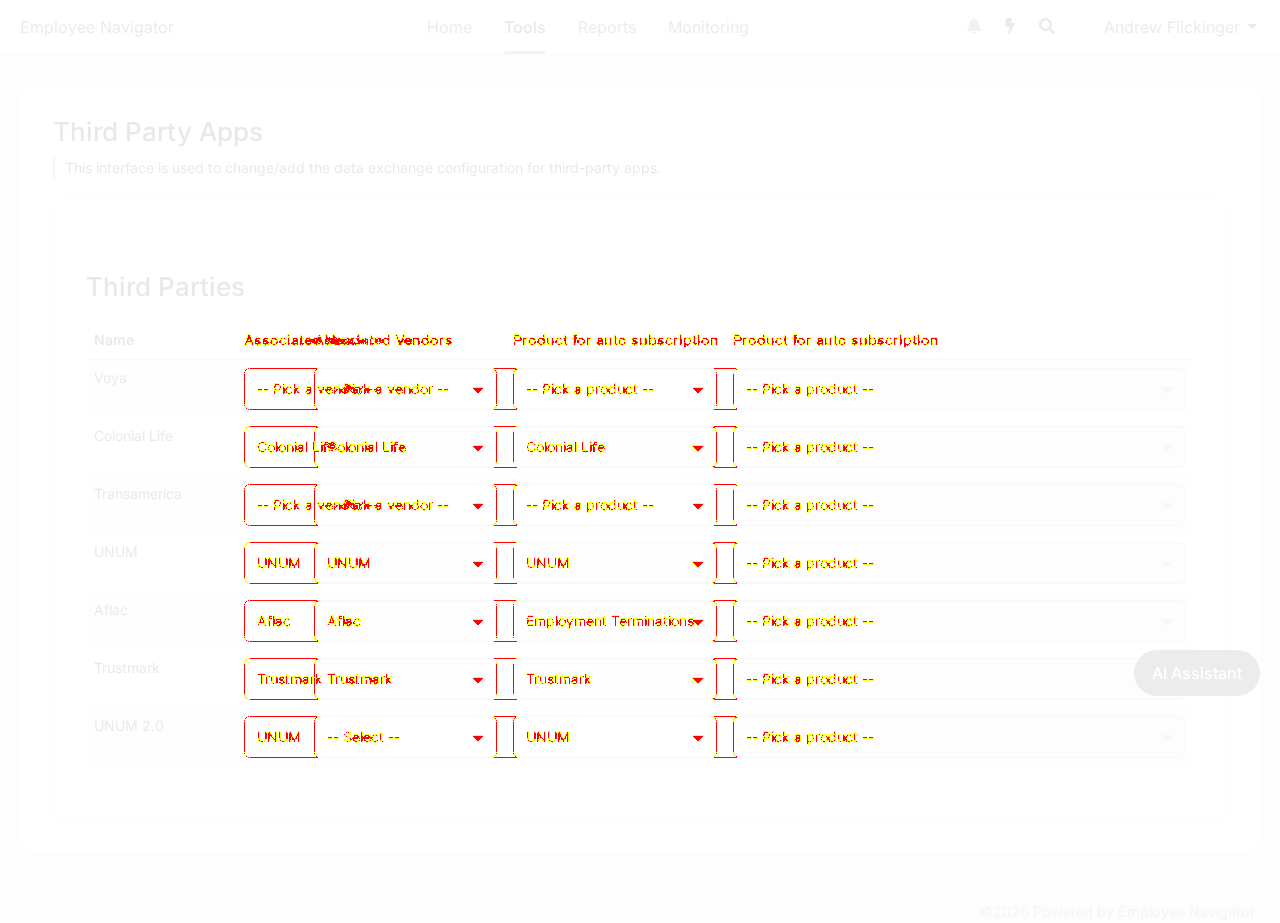This screenshot has height=923, width=1280.
Task: Go to the Home menu item
Action: click(449, 27)
